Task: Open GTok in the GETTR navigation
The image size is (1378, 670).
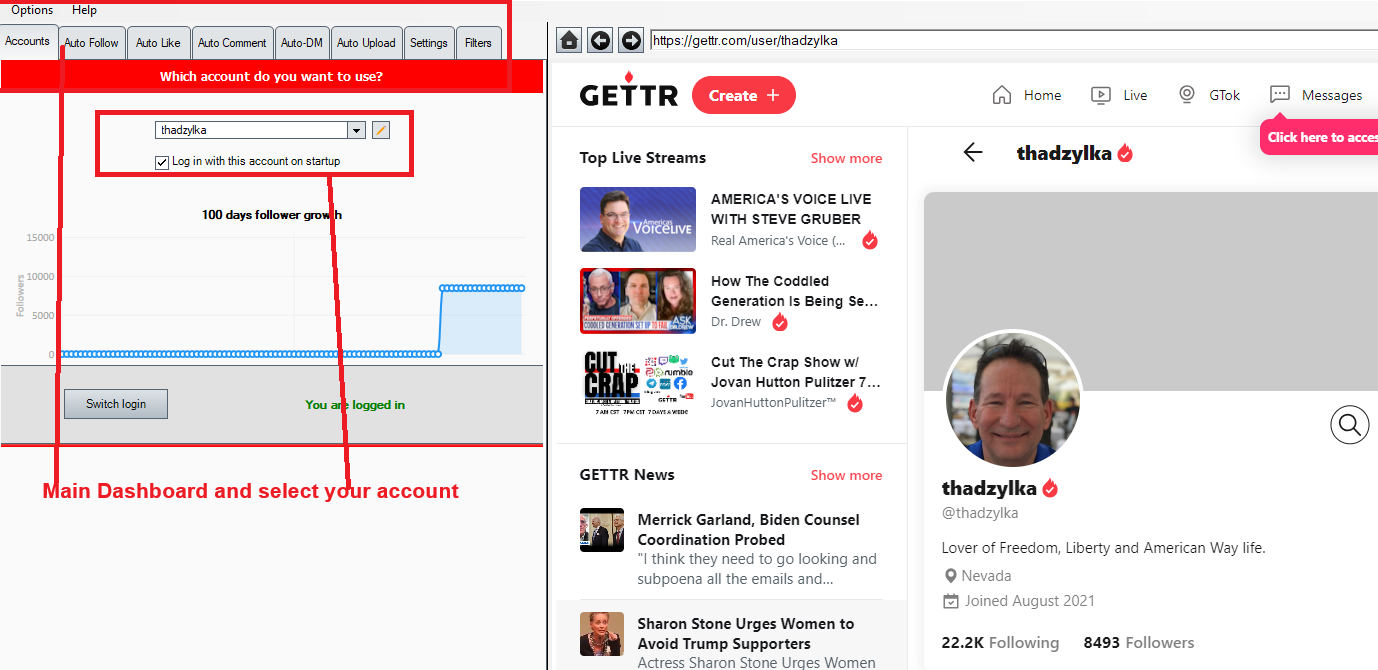Action: click(x=1209, y=95)
